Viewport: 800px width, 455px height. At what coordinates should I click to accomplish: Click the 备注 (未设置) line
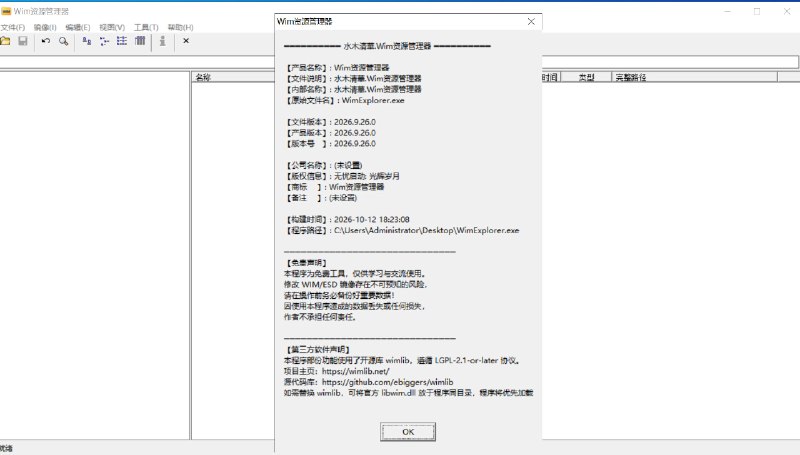click(x=320, y=197)
